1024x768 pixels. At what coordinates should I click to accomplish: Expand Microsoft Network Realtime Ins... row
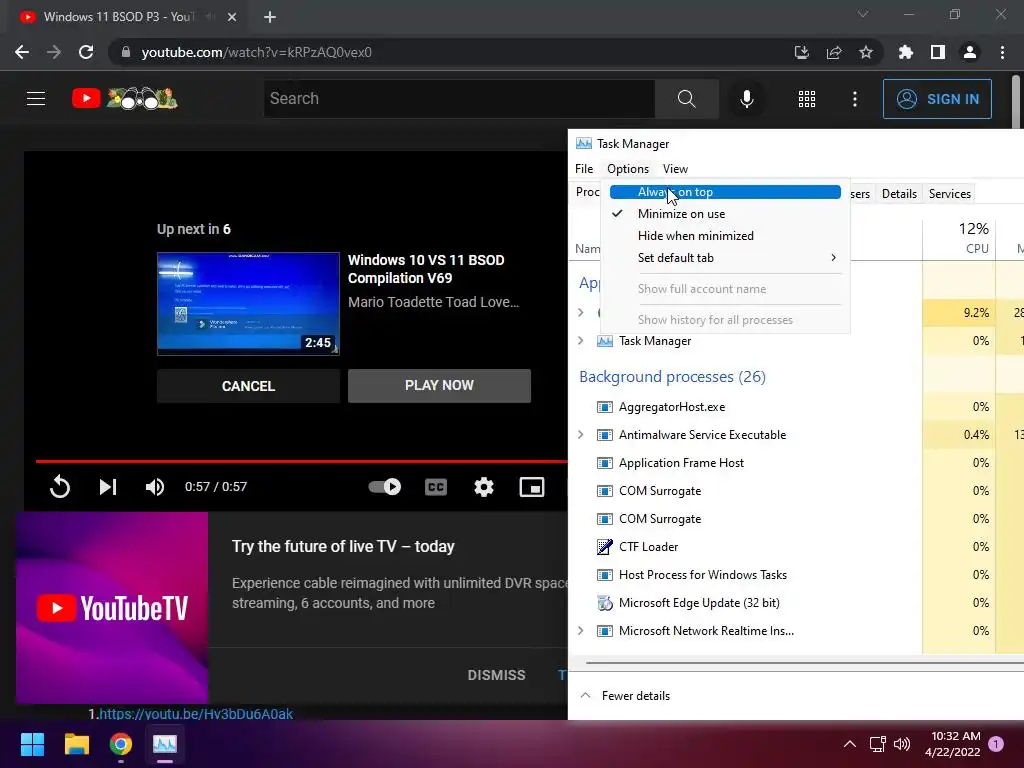(581, 630)
